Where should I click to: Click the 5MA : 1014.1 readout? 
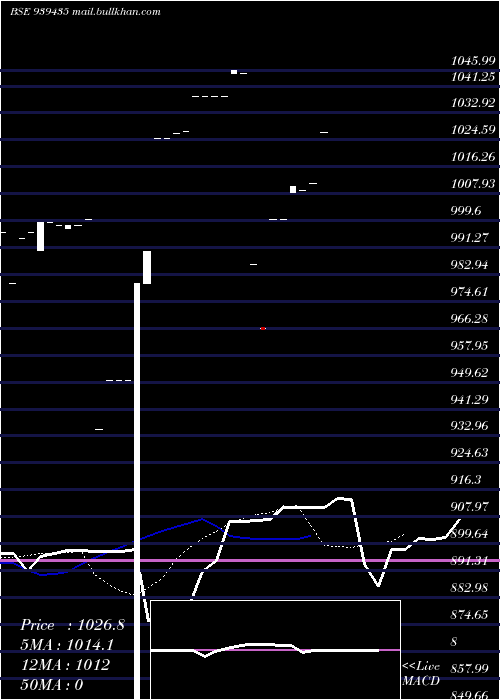point(67,645)
